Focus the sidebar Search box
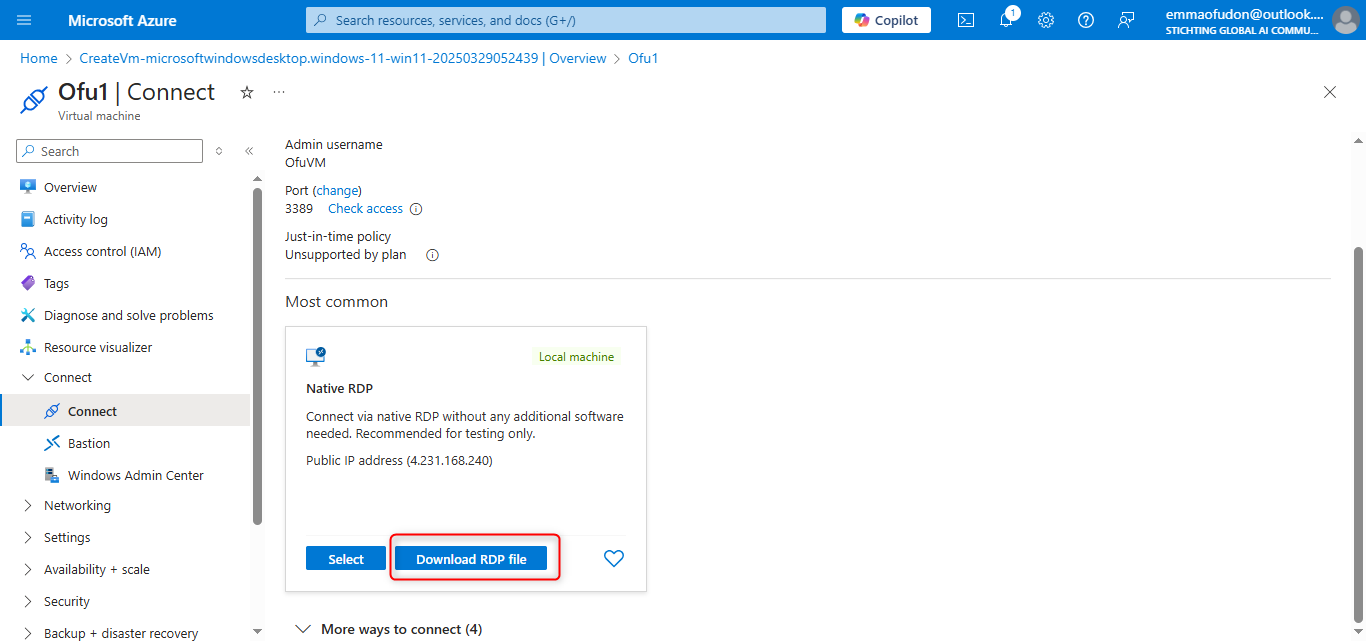The image size is (1366, 641). (x=110, y=151)
